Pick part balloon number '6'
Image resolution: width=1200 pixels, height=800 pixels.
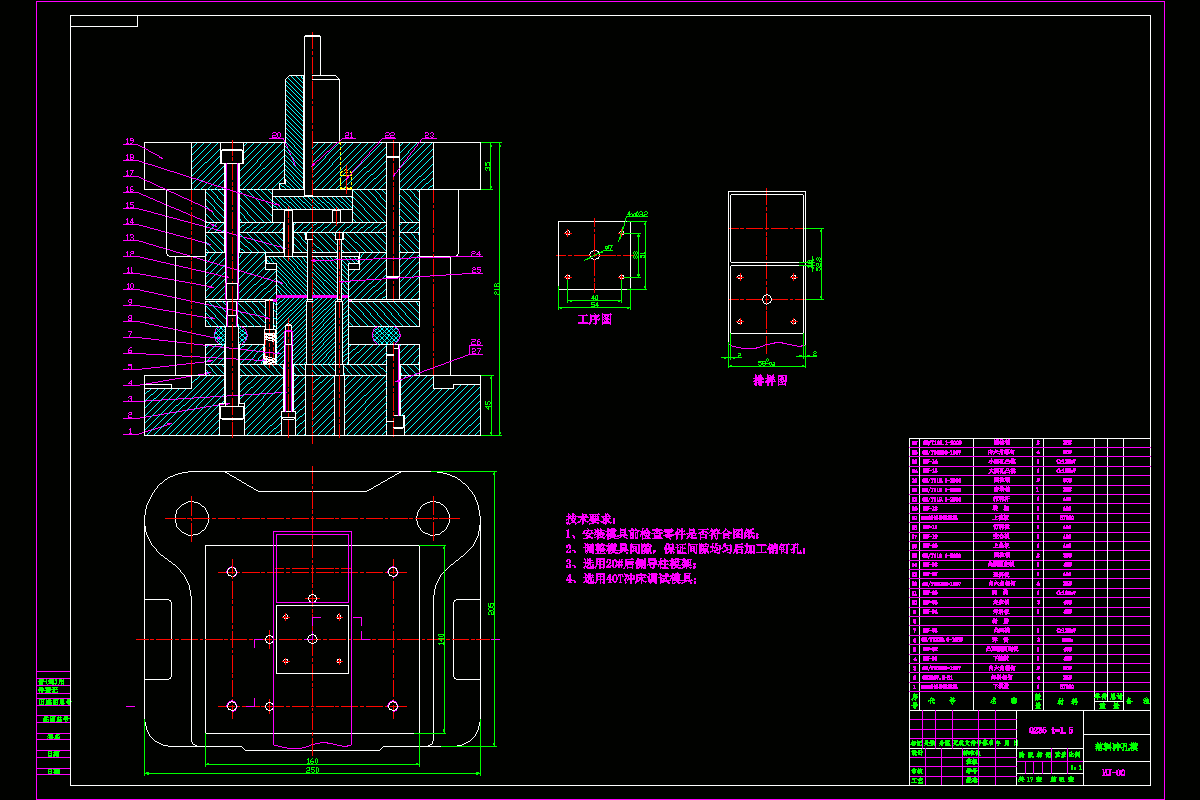(130, 351)
